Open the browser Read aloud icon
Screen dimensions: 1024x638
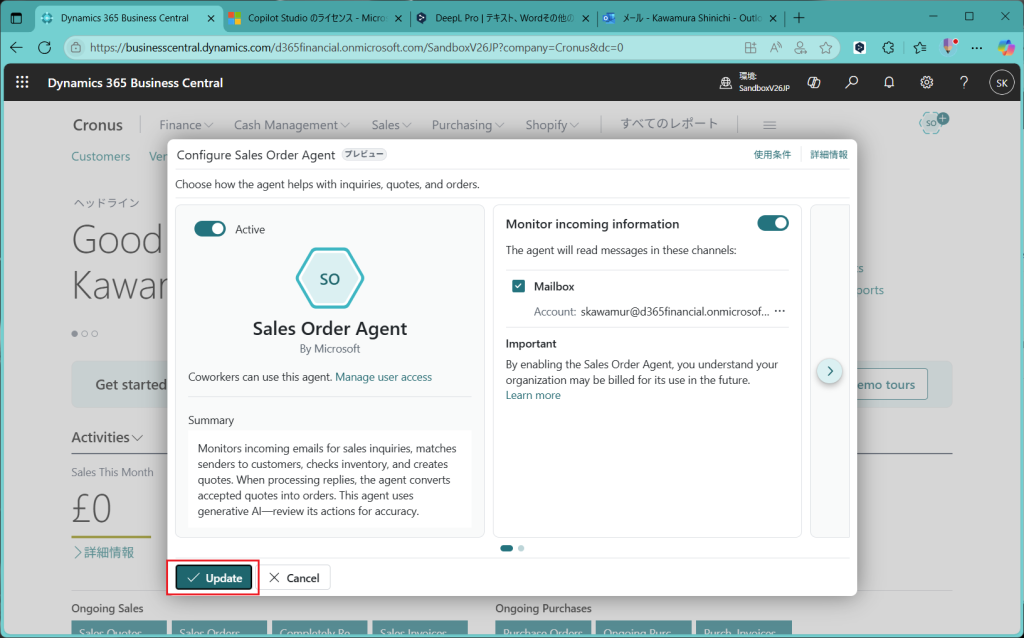click(x=776, y=48)
